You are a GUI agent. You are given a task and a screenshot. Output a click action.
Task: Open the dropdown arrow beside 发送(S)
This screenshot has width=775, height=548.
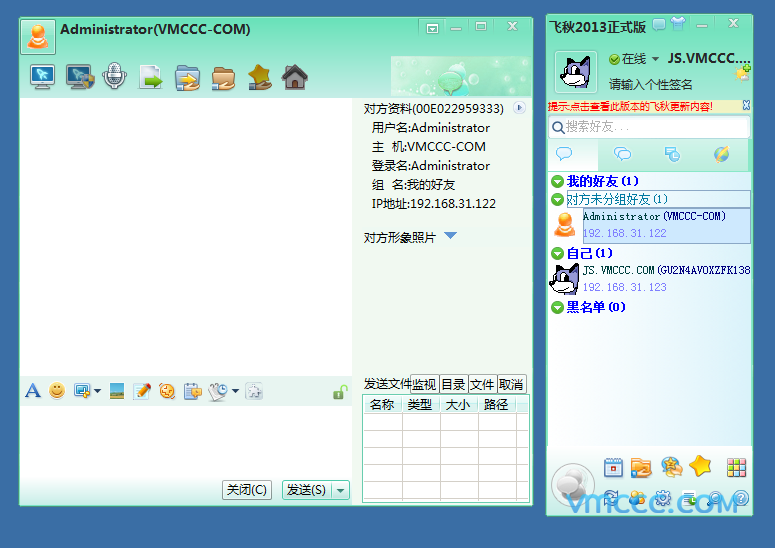pyautogui.click(x=341, y=490)
